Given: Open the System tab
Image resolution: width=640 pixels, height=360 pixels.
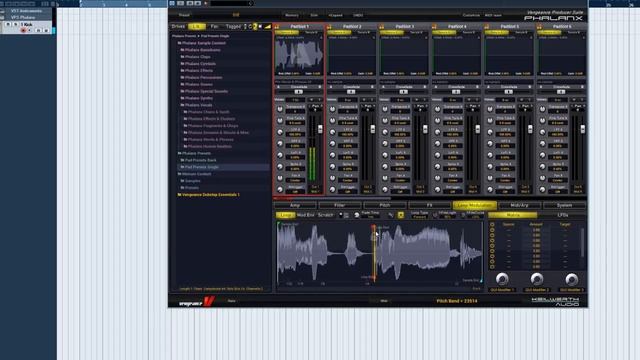Looking at the screenshot, I should click(564, 205).
